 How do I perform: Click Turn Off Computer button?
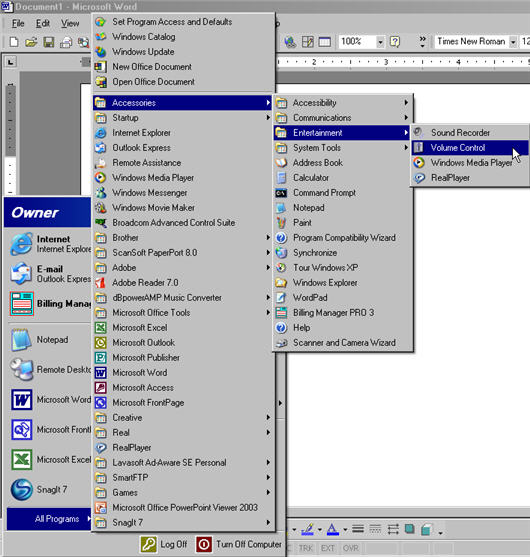click(239, 544)
